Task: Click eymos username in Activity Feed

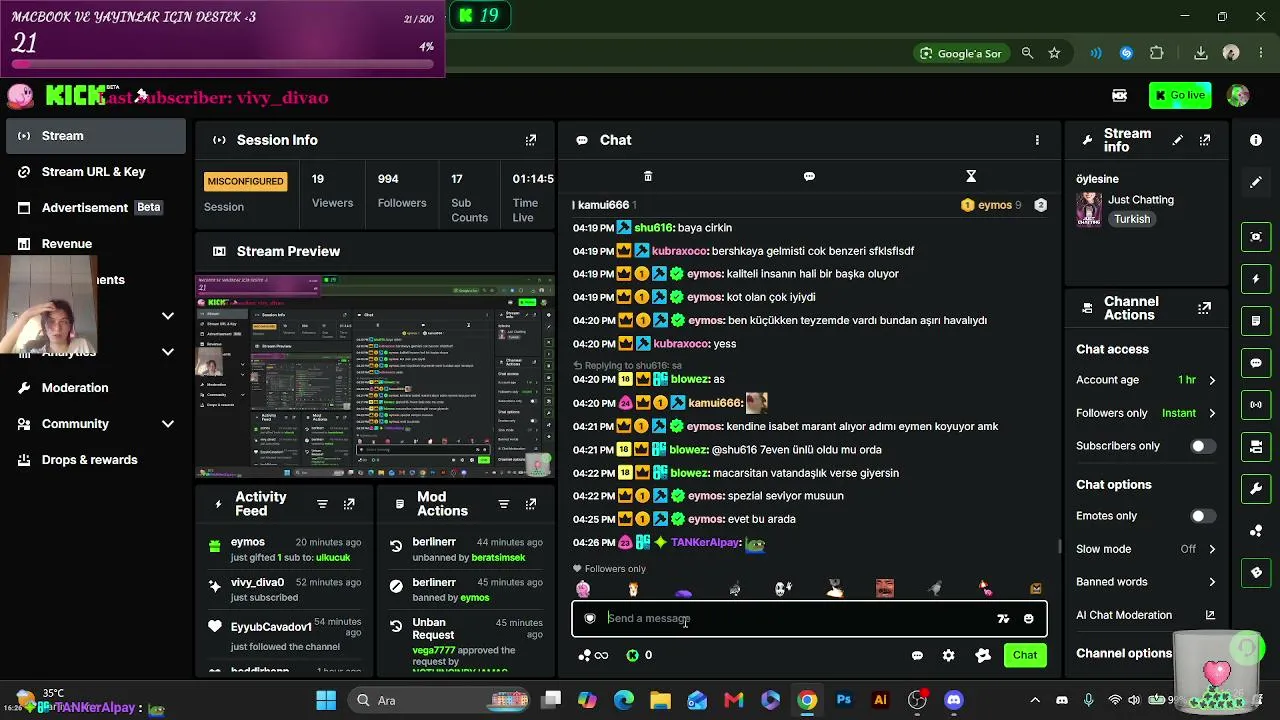Action: click(248, 542)
